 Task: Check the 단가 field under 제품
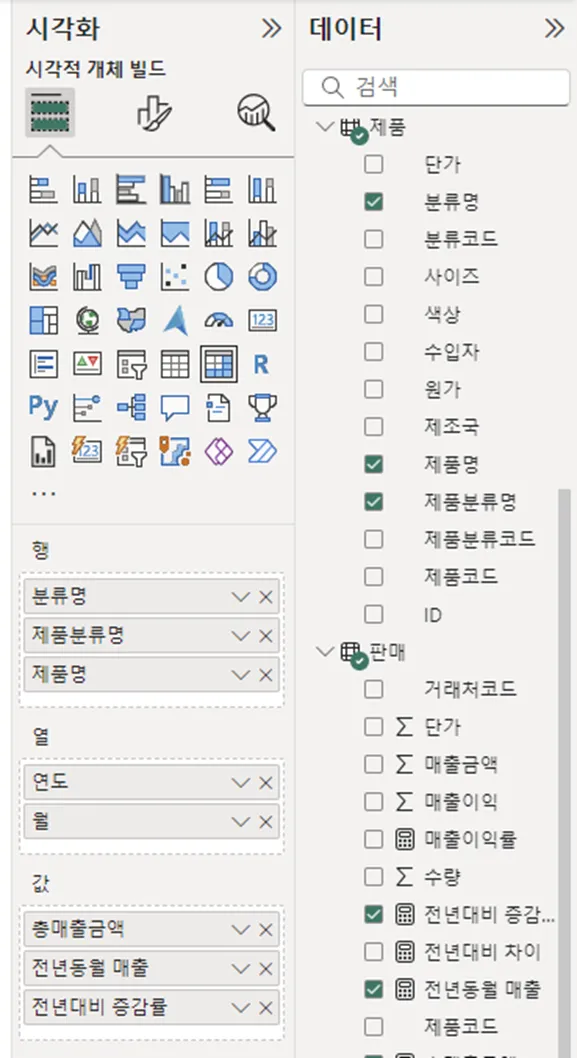tap(373, 164)
